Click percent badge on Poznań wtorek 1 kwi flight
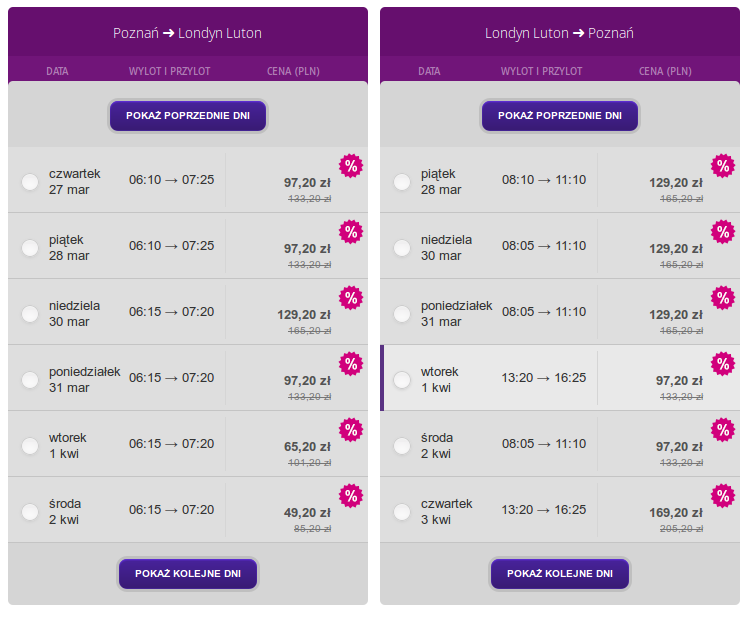748x621 pixels. pos(351,430)
